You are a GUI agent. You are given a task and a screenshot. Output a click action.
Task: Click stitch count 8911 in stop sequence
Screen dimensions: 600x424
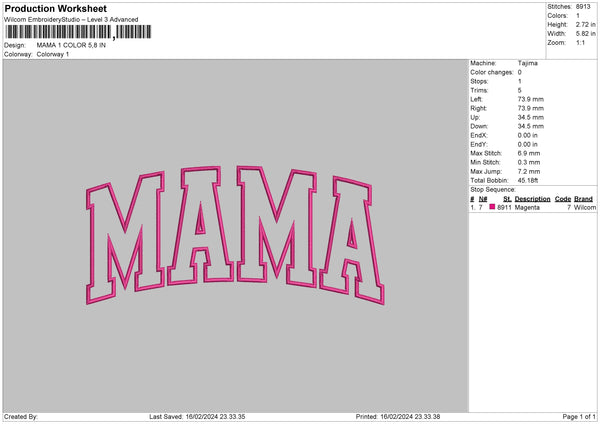tap(505, 207)
